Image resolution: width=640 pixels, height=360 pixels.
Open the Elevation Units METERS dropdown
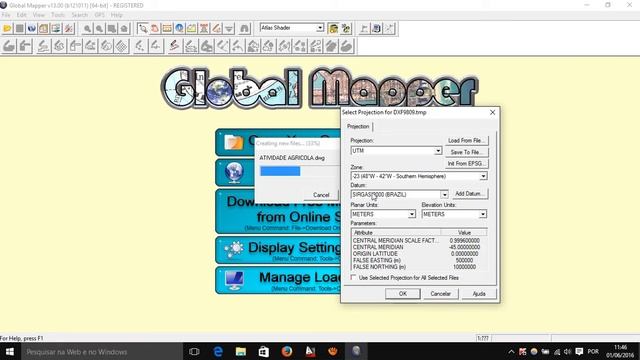click(483, 214)
